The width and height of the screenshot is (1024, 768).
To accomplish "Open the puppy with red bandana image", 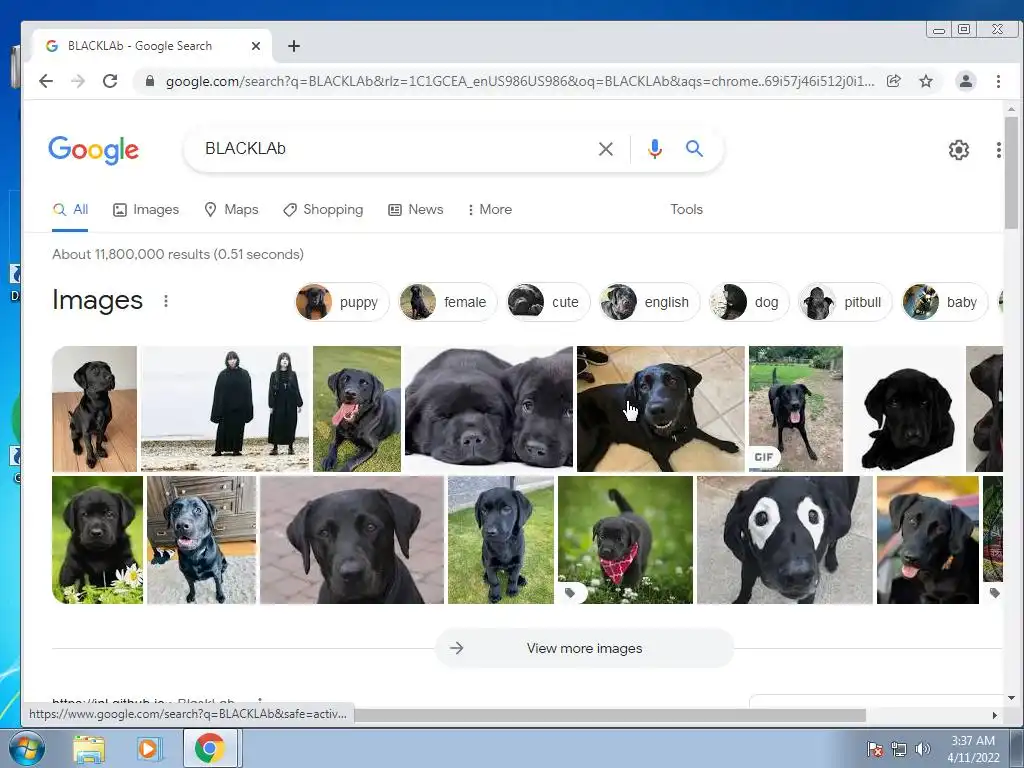I will (x=626, y=540).
